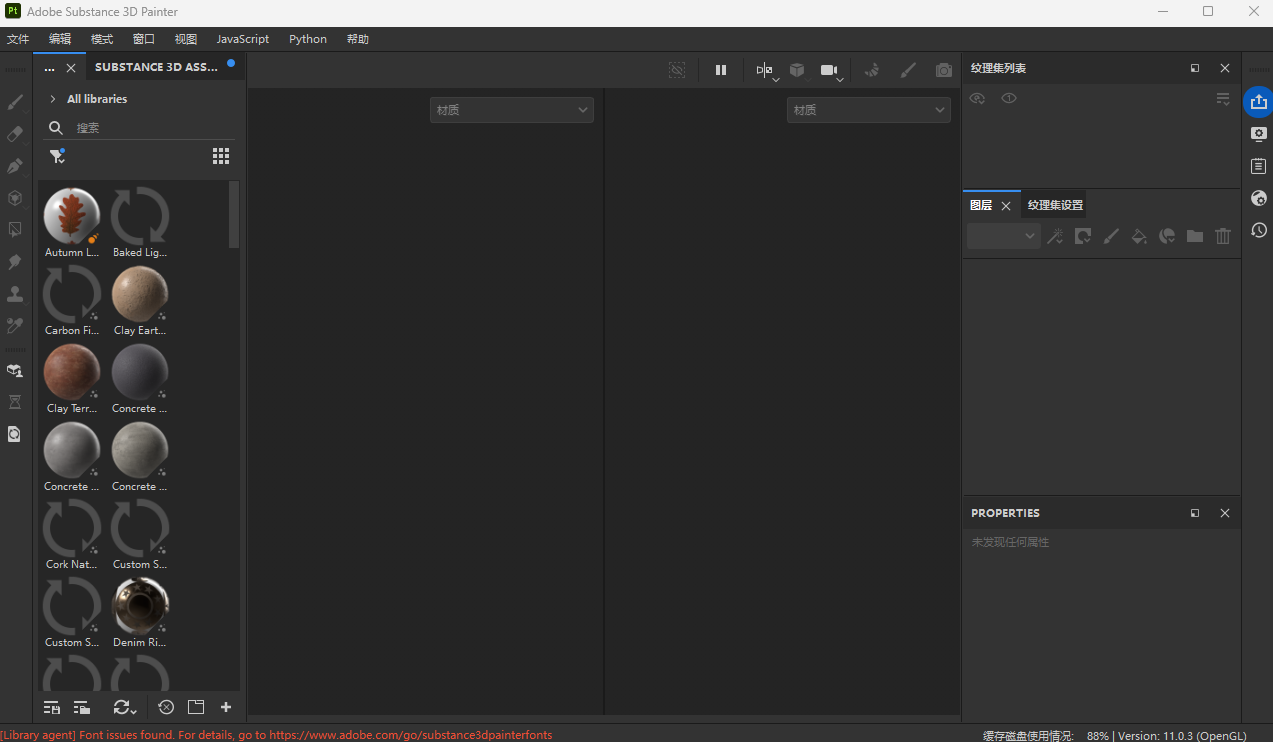Click the blue export textures button
This screenshot has width=1273, height=742.
1258,102
